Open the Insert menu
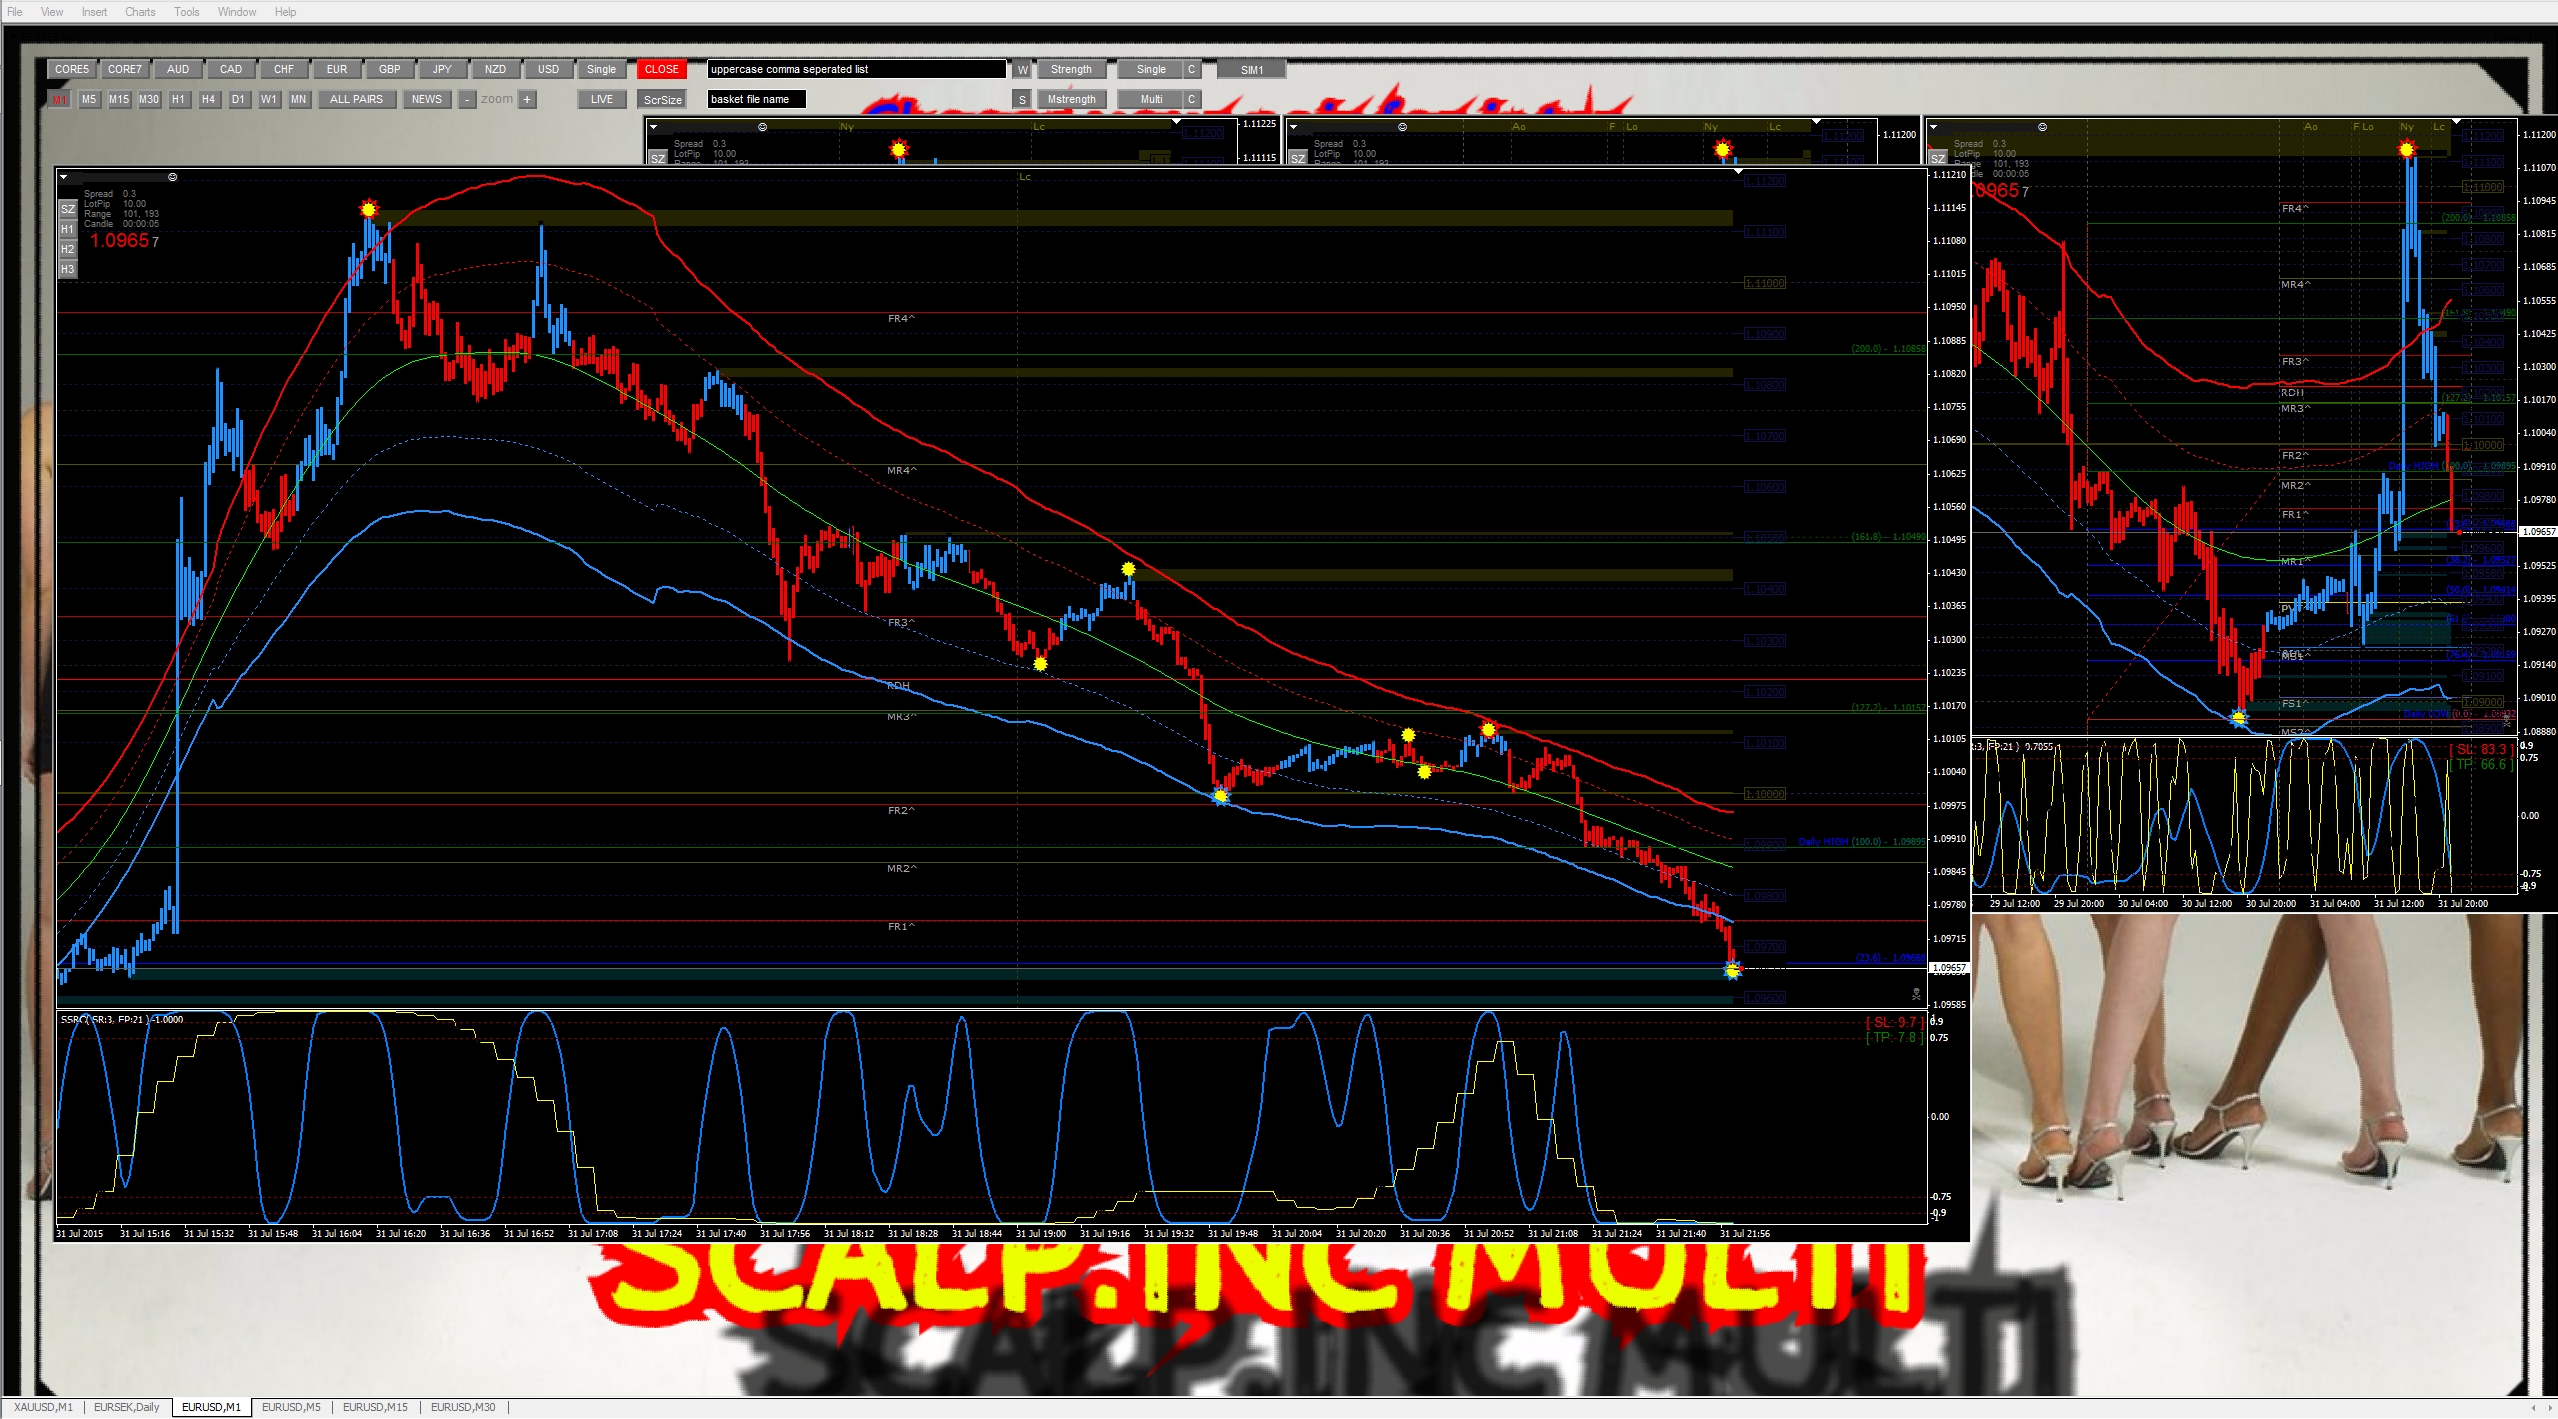This screenshot has width=2558, height=1419. pos(94,12)
